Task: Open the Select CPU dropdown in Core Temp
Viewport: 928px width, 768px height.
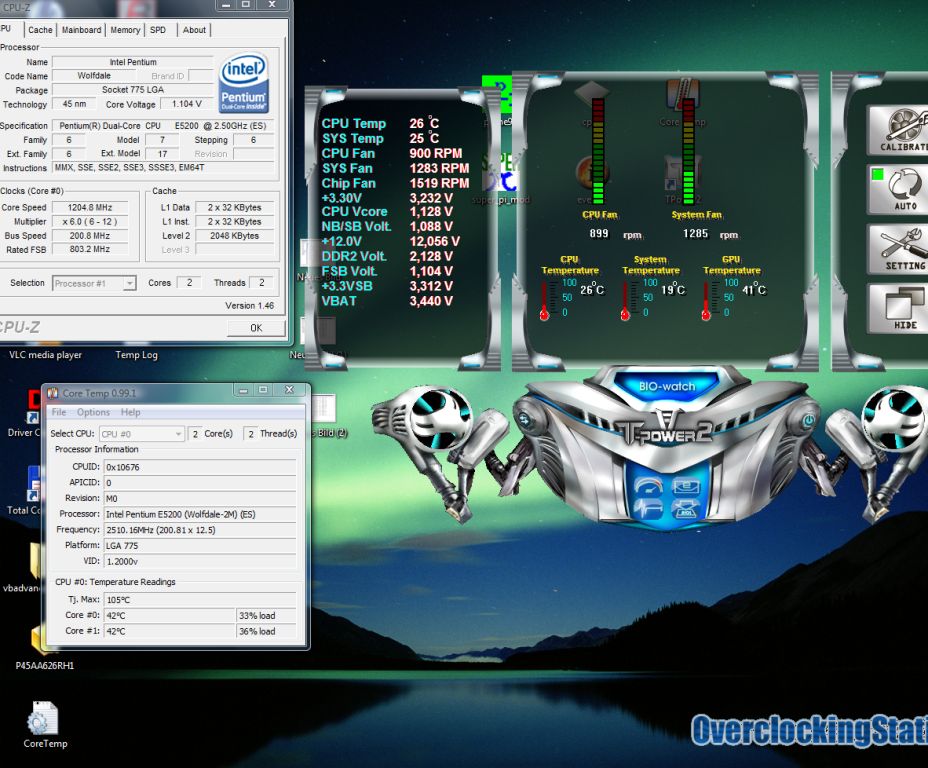Action: coord(142,434)
